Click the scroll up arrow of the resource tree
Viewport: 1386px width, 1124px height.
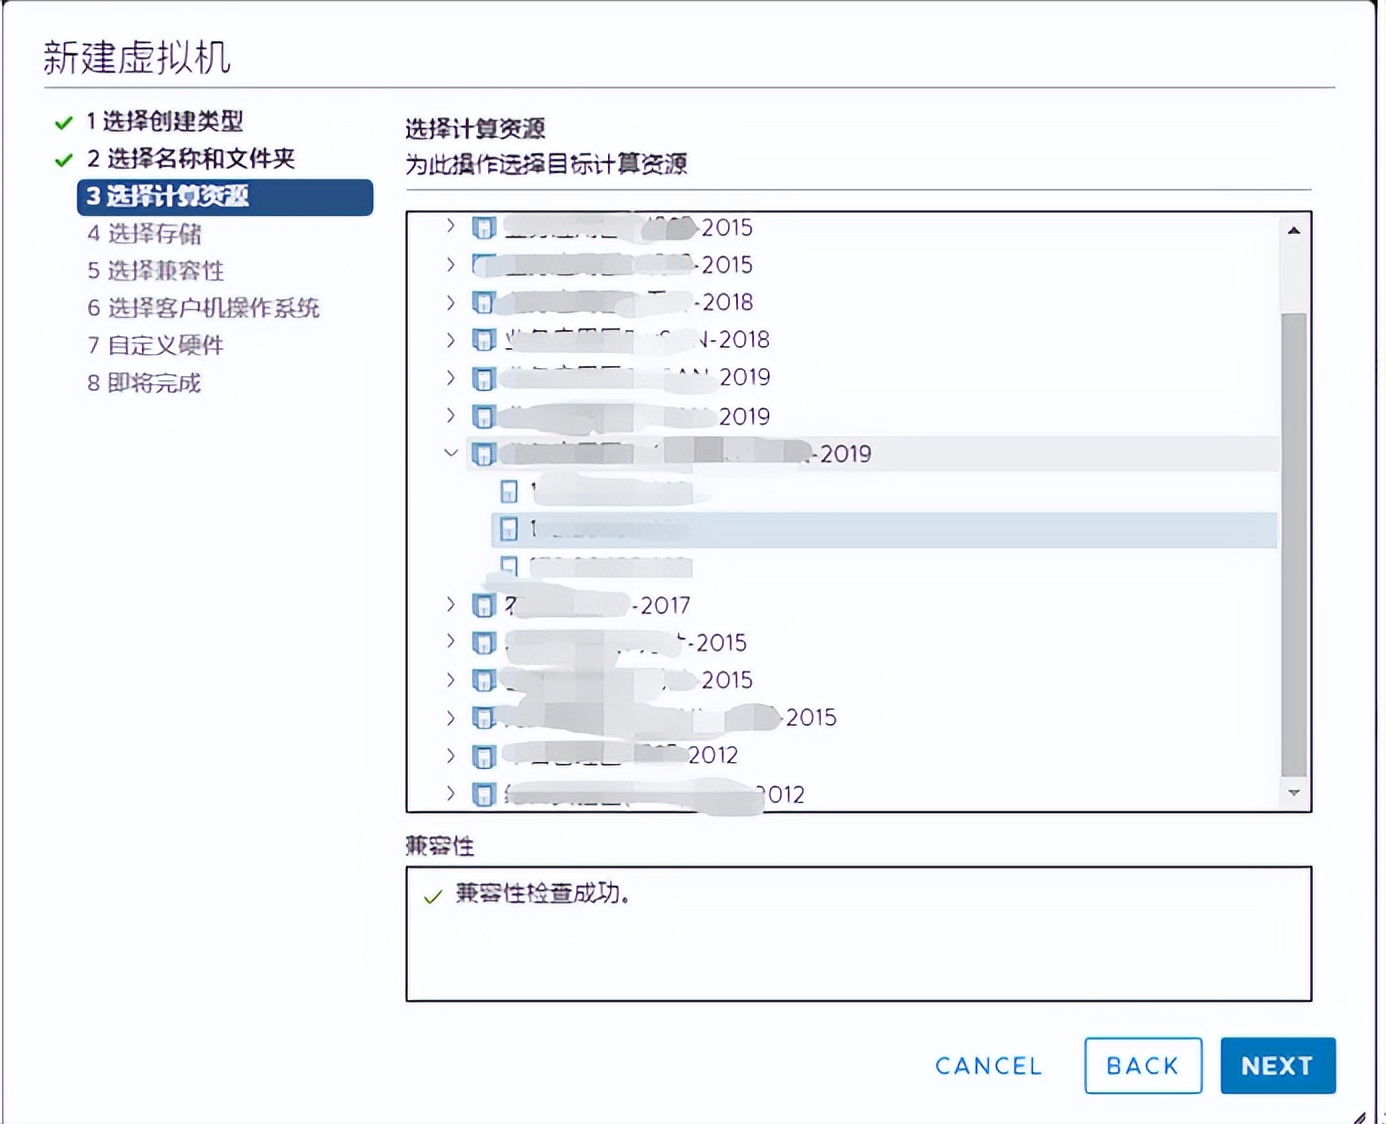1294,230
